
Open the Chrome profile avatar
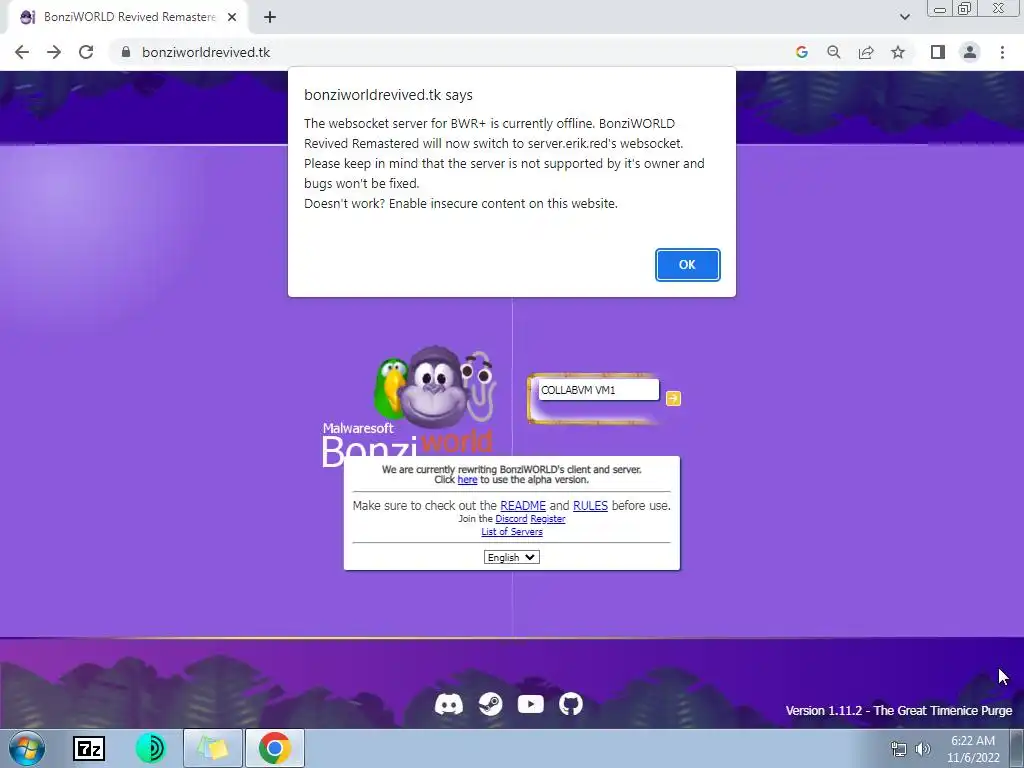pos(970,52)
